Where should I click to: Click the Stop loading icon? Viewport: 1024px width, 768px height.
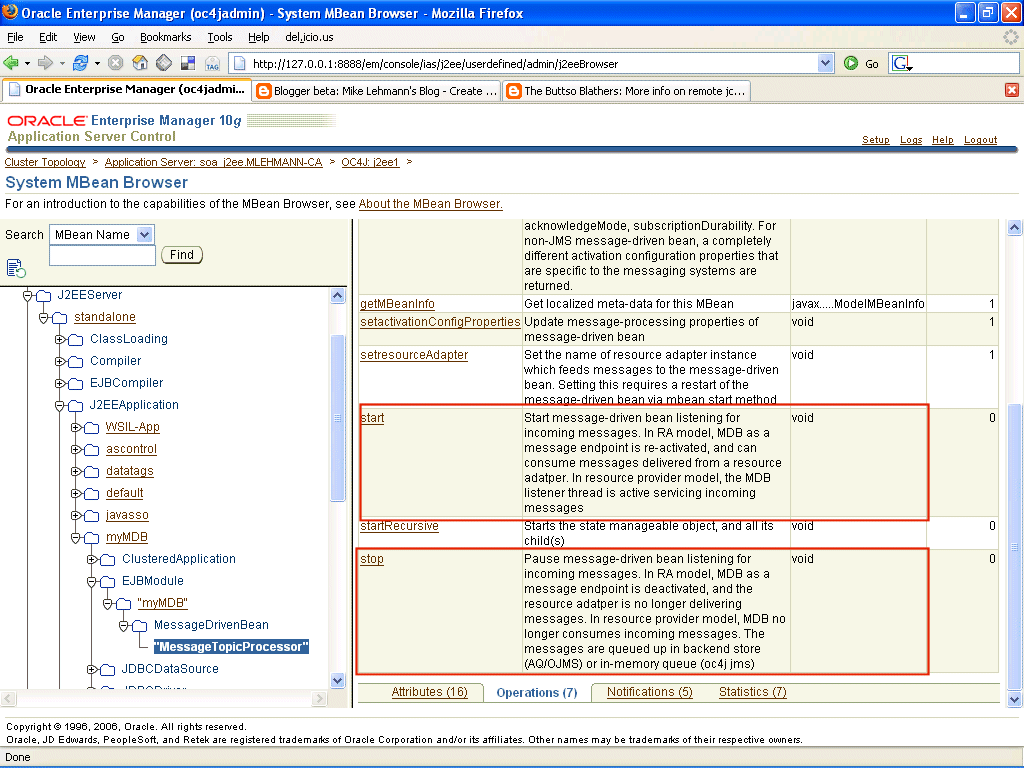click(x=116, y=63)
